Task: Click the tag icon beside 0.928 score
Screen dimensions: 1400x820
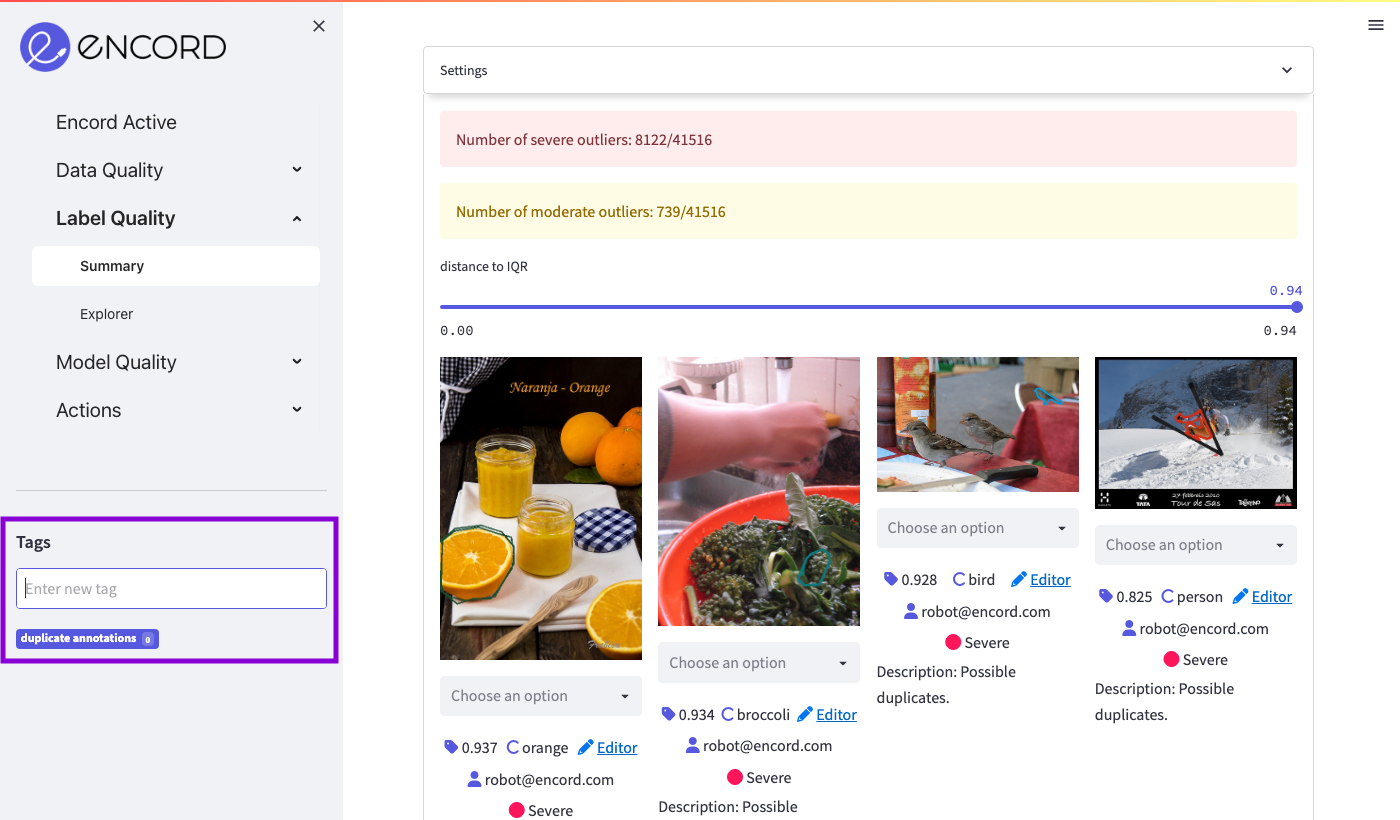Action: point(891,579)
